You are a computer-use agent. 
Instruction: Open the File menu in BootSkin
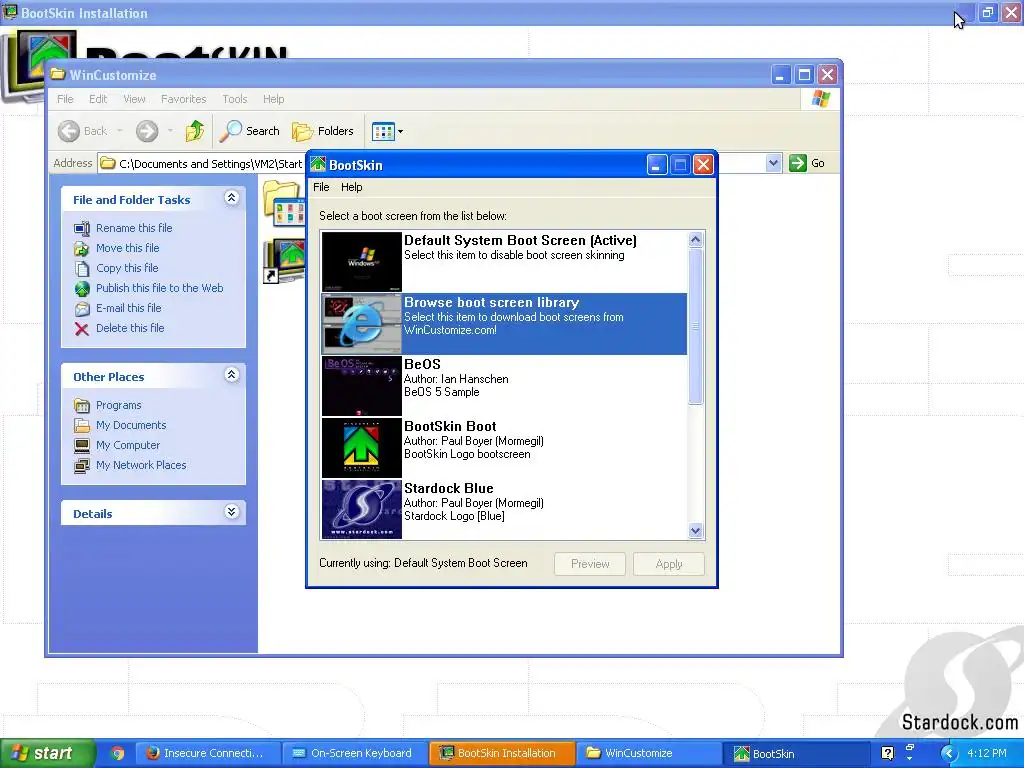[x=321, y=187]
